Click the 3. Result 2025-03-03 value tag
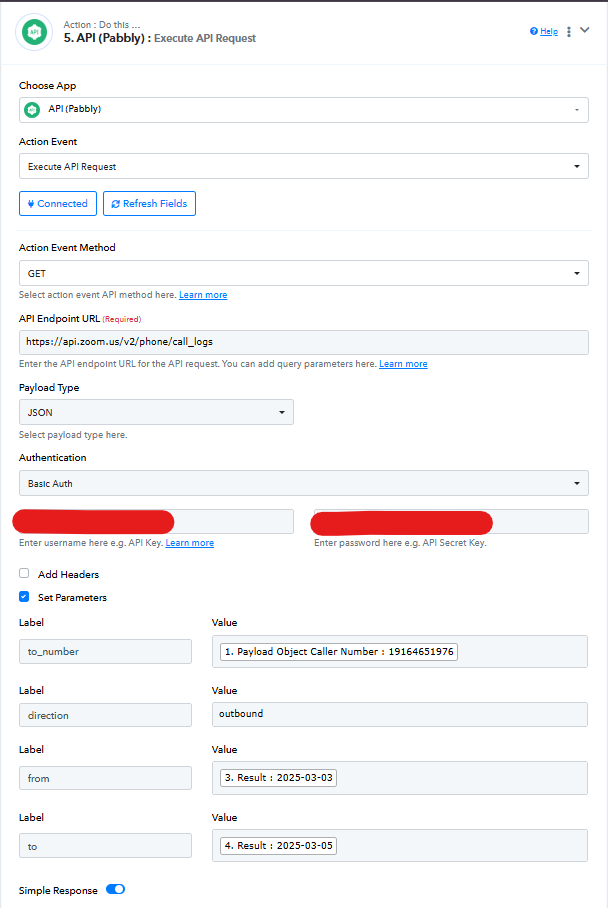Viewport: 608px width, 908px height. click(x=279, y=778)
